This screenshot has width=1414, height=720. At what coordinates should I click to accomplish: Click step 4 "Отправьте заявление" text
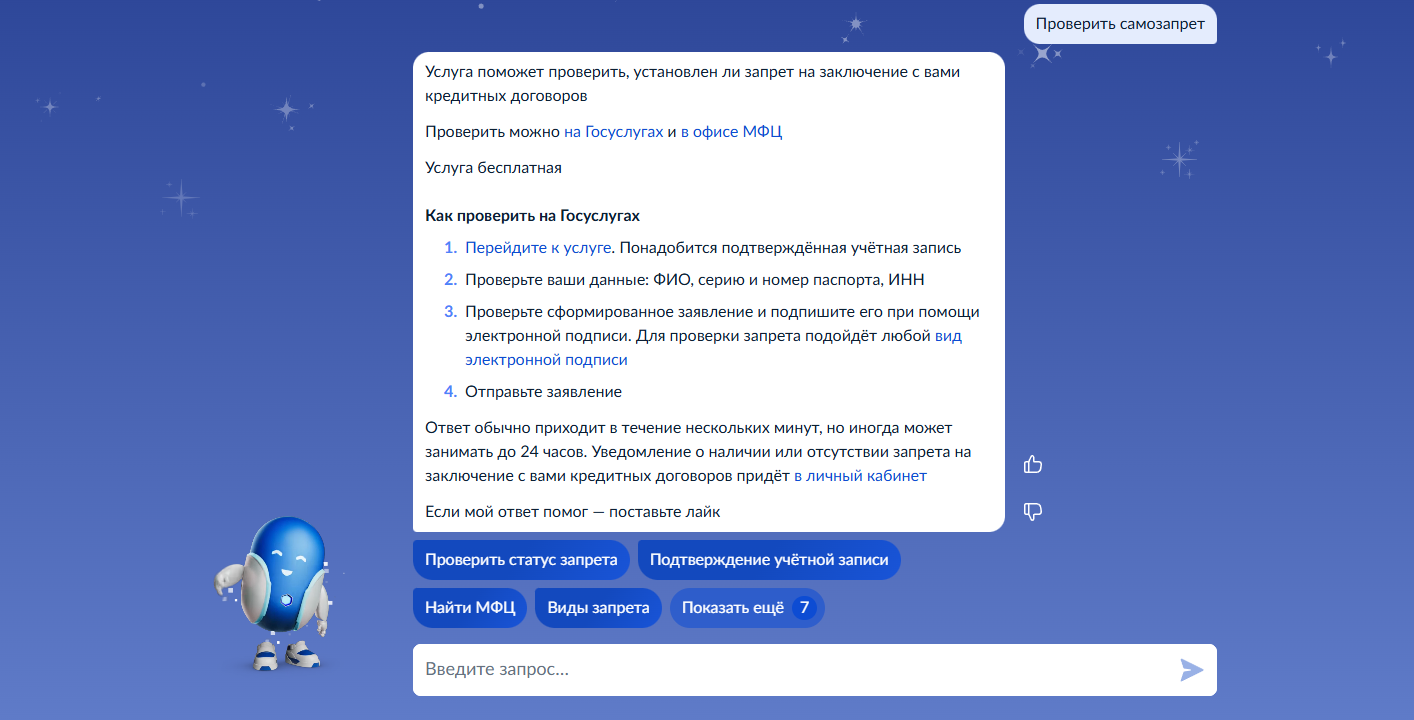[x=543, y=392]
